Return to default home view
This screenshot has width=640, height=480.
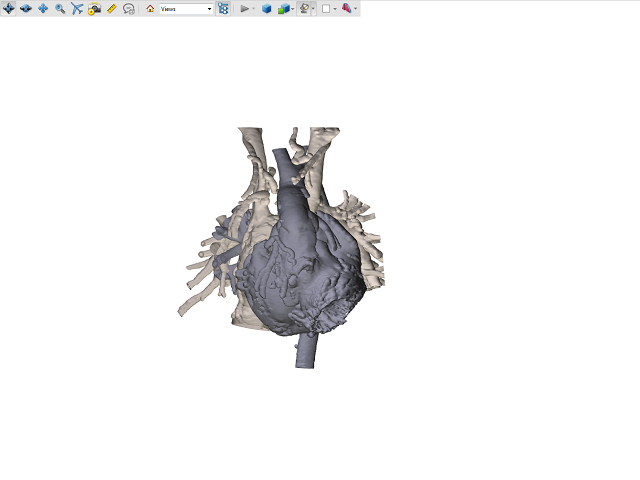(150, 9)
